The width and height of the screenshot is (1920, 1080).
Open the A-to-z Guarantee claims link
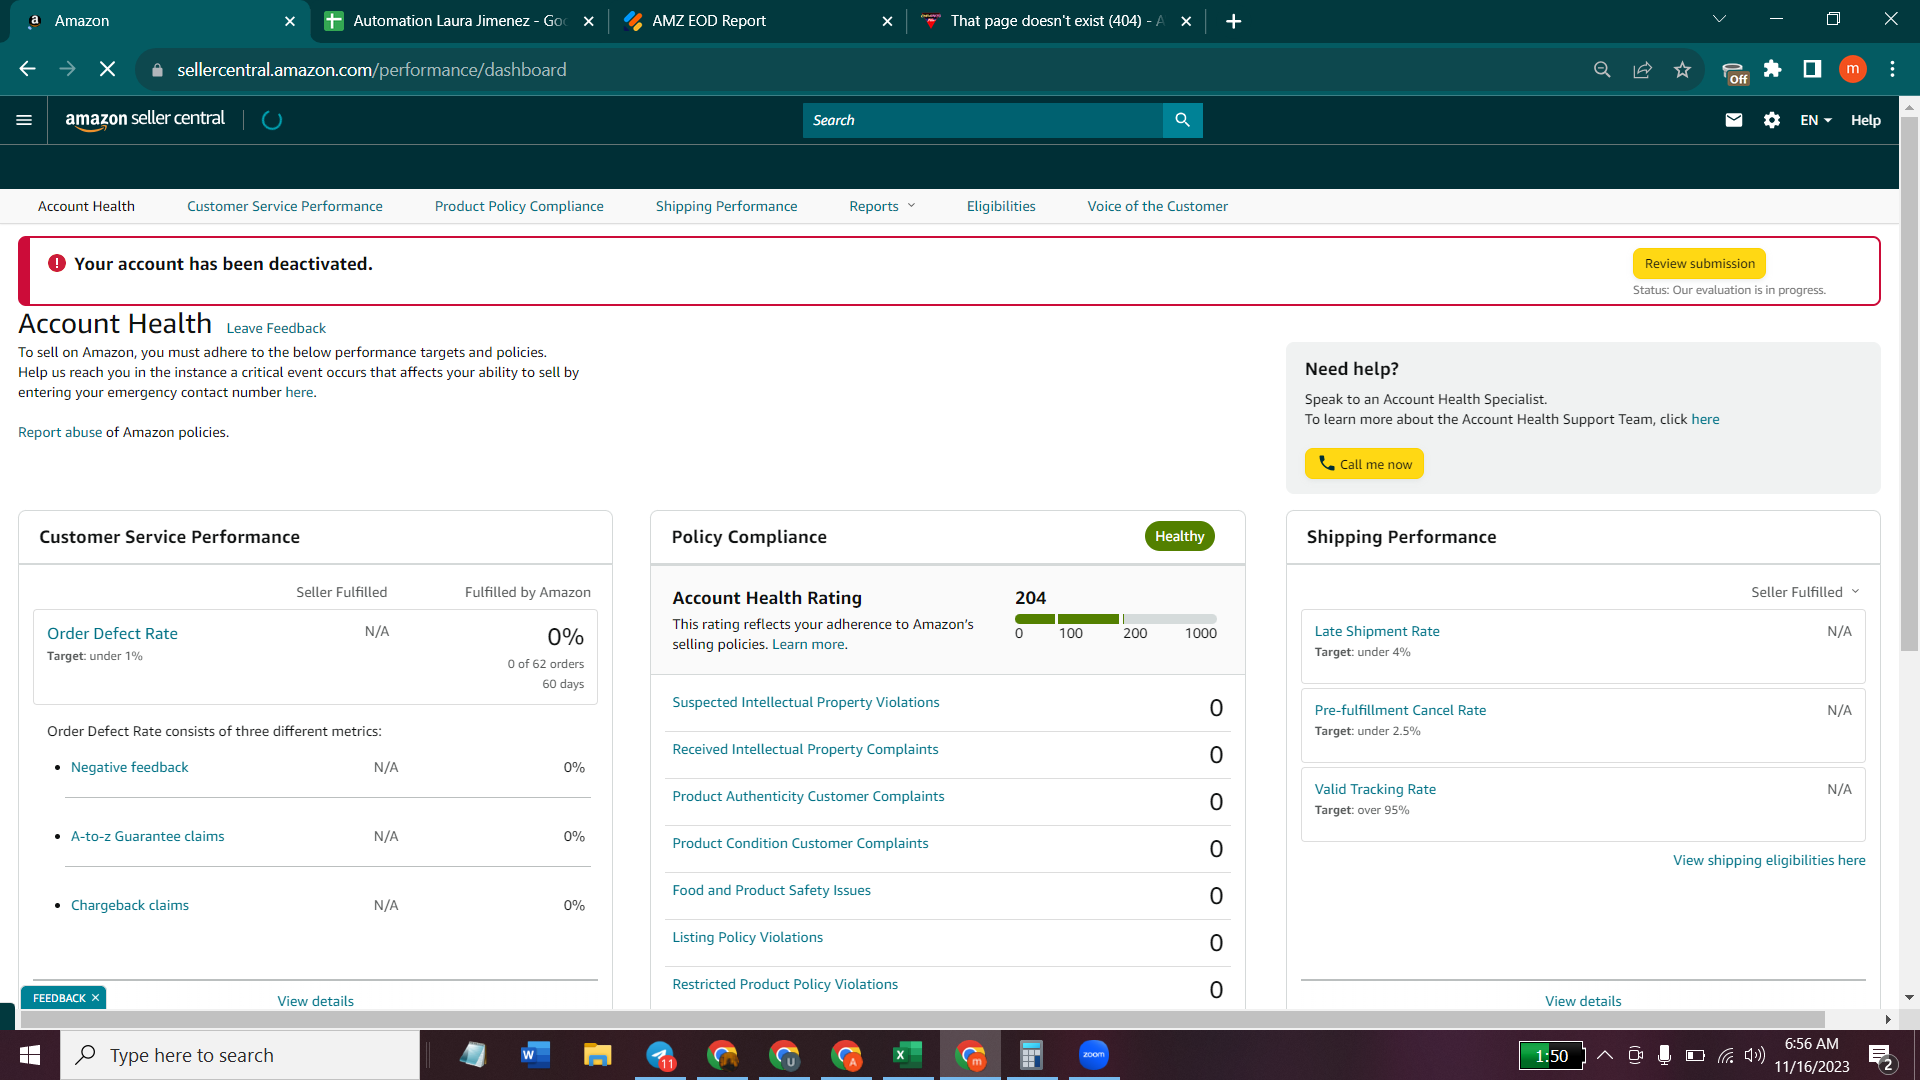(x=148, y=836)
